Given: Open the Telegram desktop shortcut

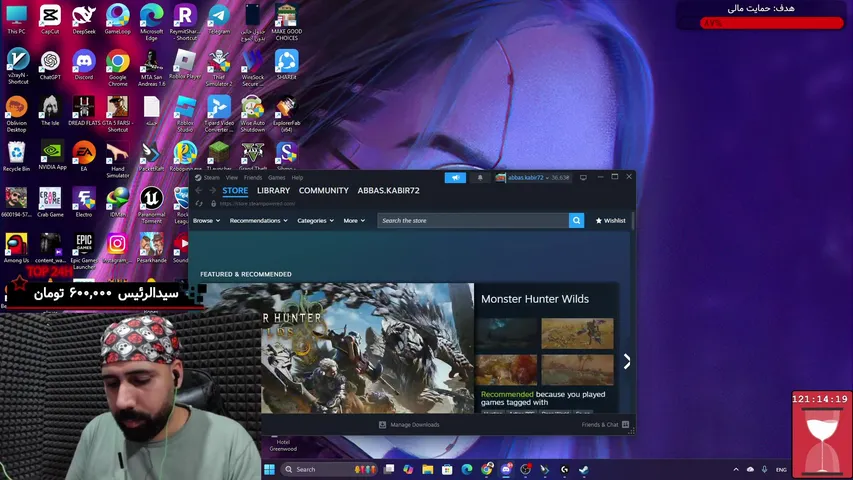Looking at the screenshot, I should [219, 19].
